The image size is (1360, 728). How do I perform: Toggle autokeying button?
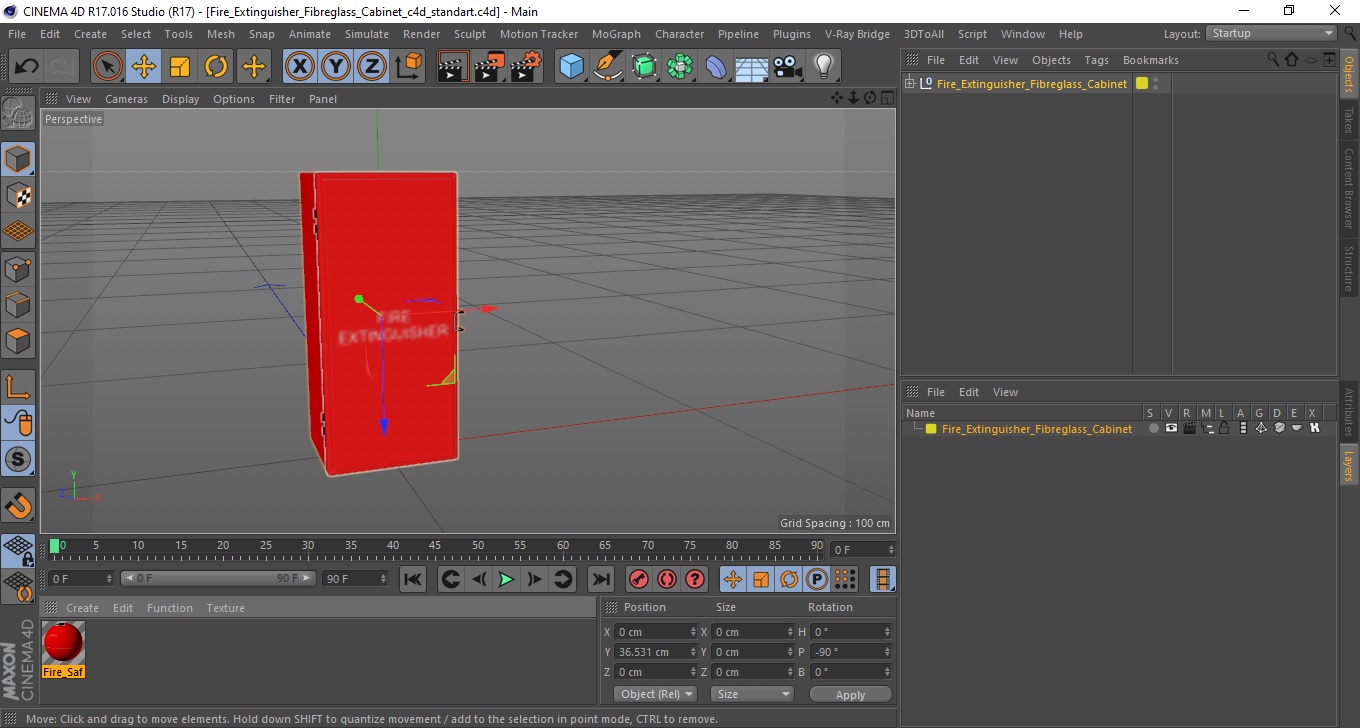pyautogui.click(x=666, y=579)
